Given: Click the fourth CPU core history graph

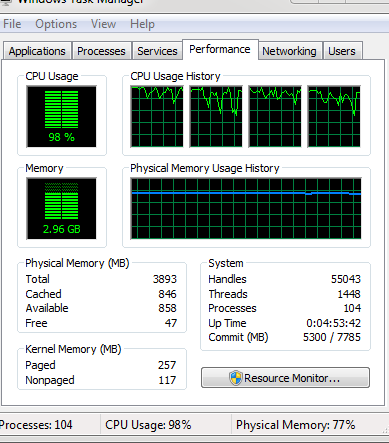Looking at the screenshot, I should coord(334,116).
